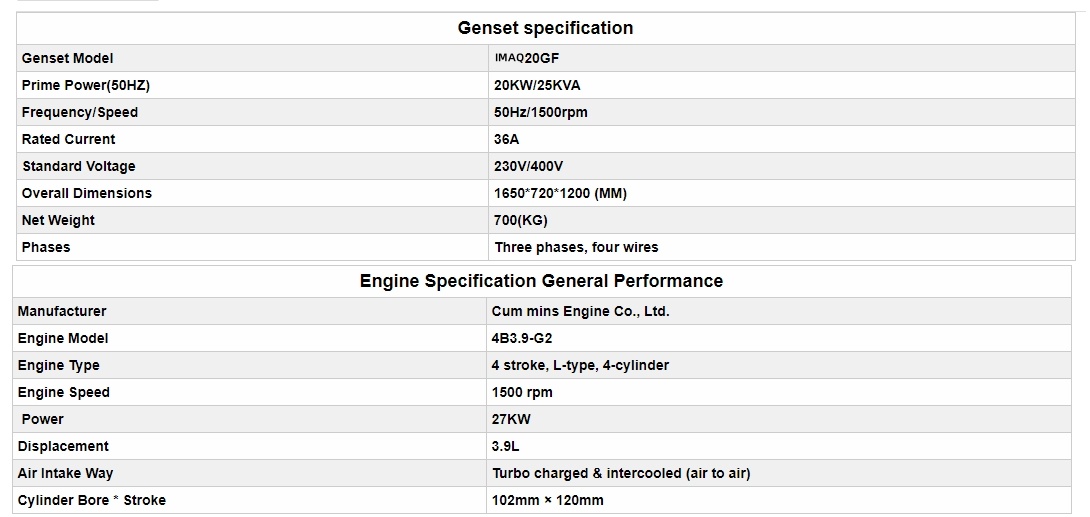Select the IMAQ20GF model value cell
1090x517 pixels.
pos(527,58)
